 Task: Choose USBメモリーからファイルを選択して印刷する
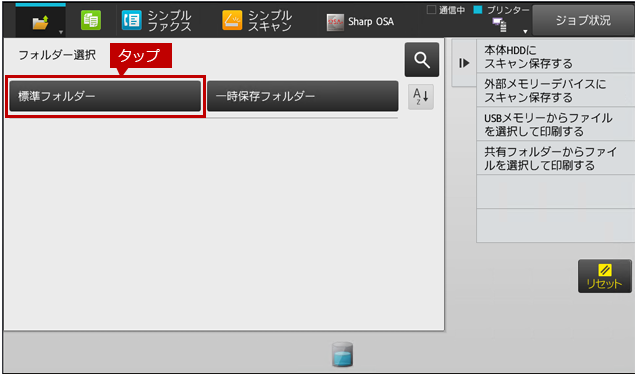(556, 124)
